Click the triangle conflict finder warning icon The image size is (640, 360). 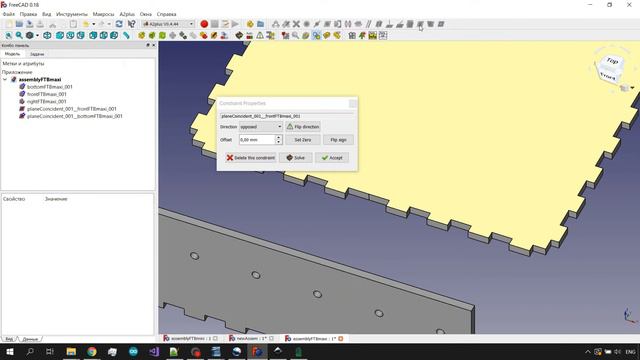(260, 36)
